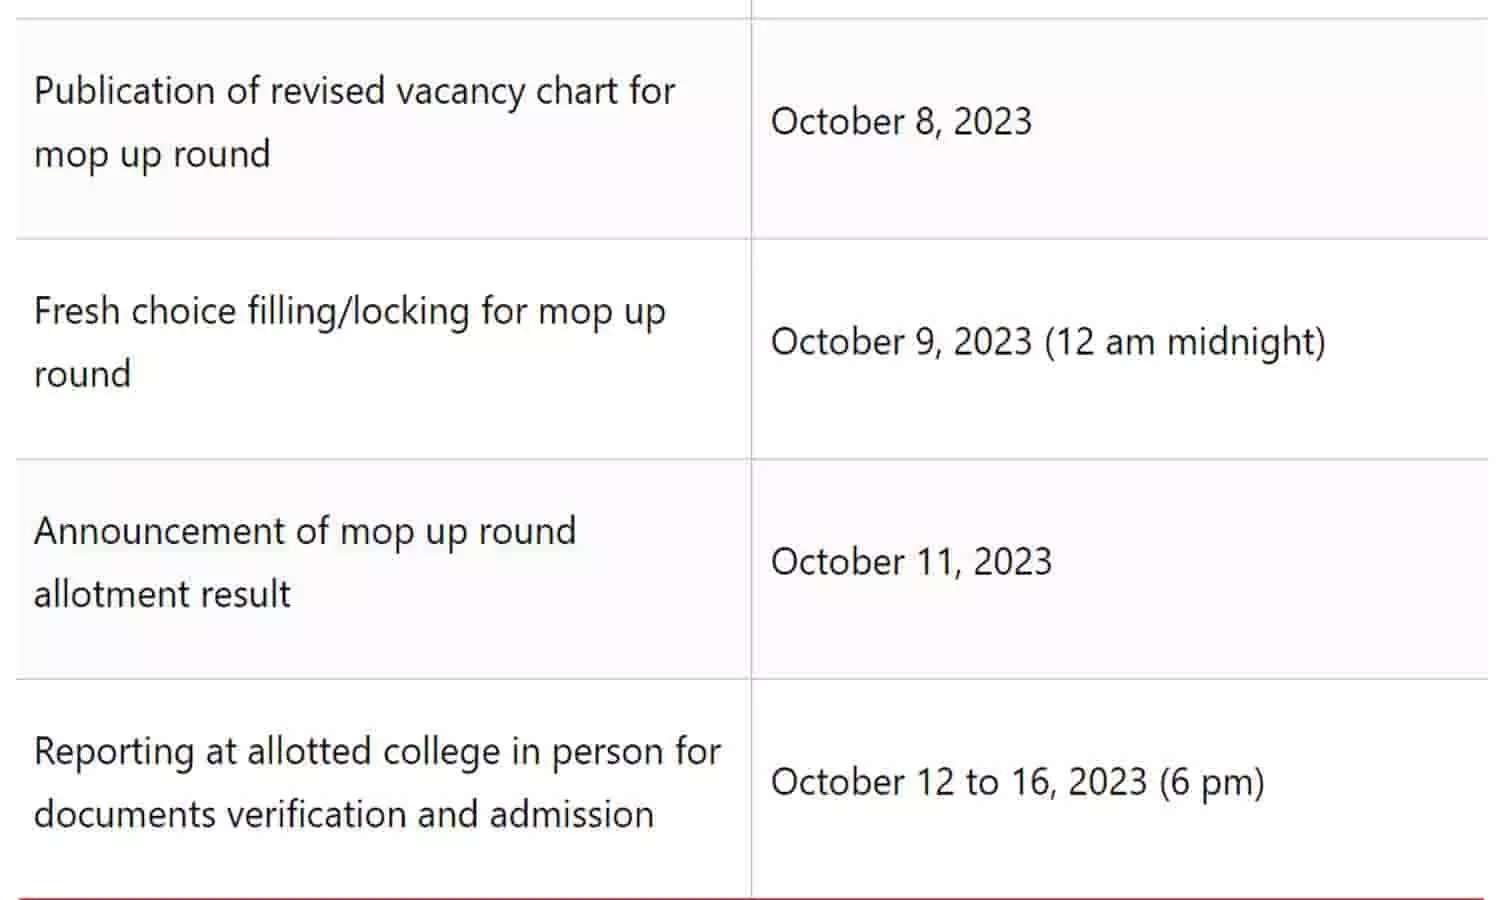
Task: Click the '(6 pm)' deadline time
Action: (x=1212, y=782)
